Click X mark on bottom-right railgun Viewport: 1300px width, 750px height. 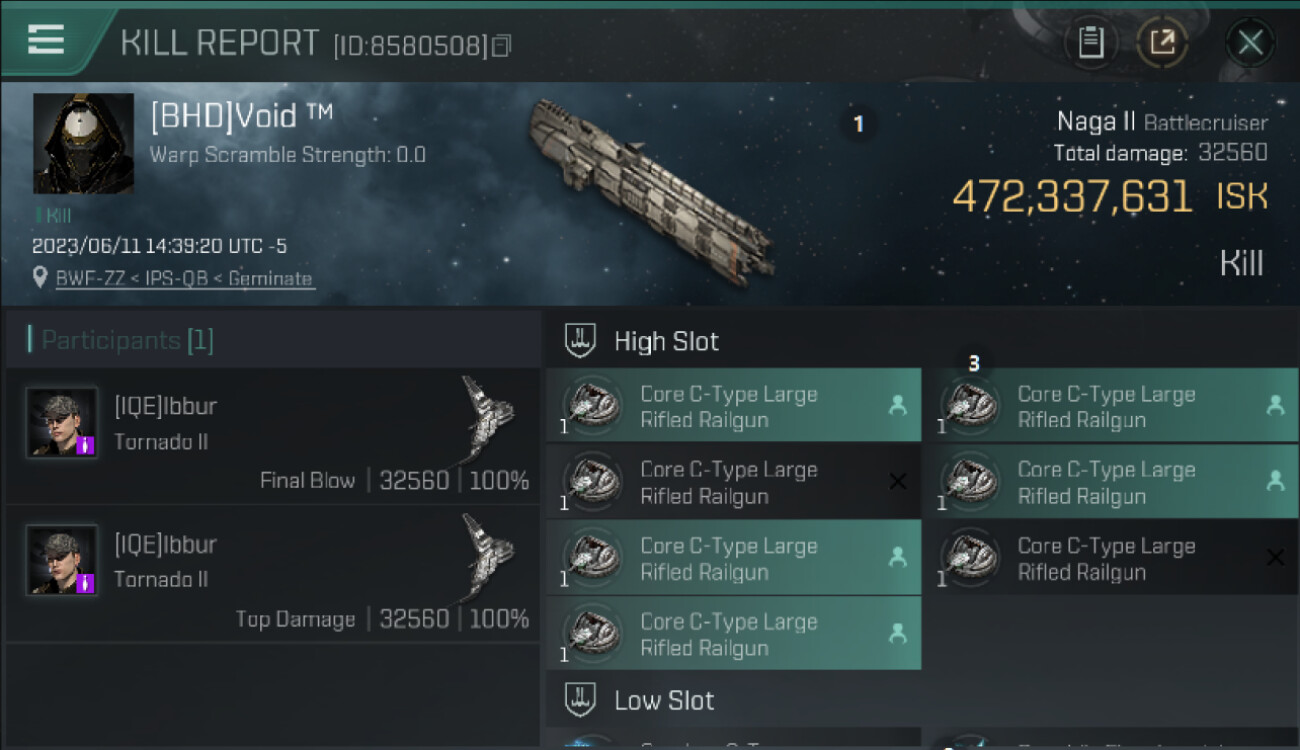[1275, 558]
